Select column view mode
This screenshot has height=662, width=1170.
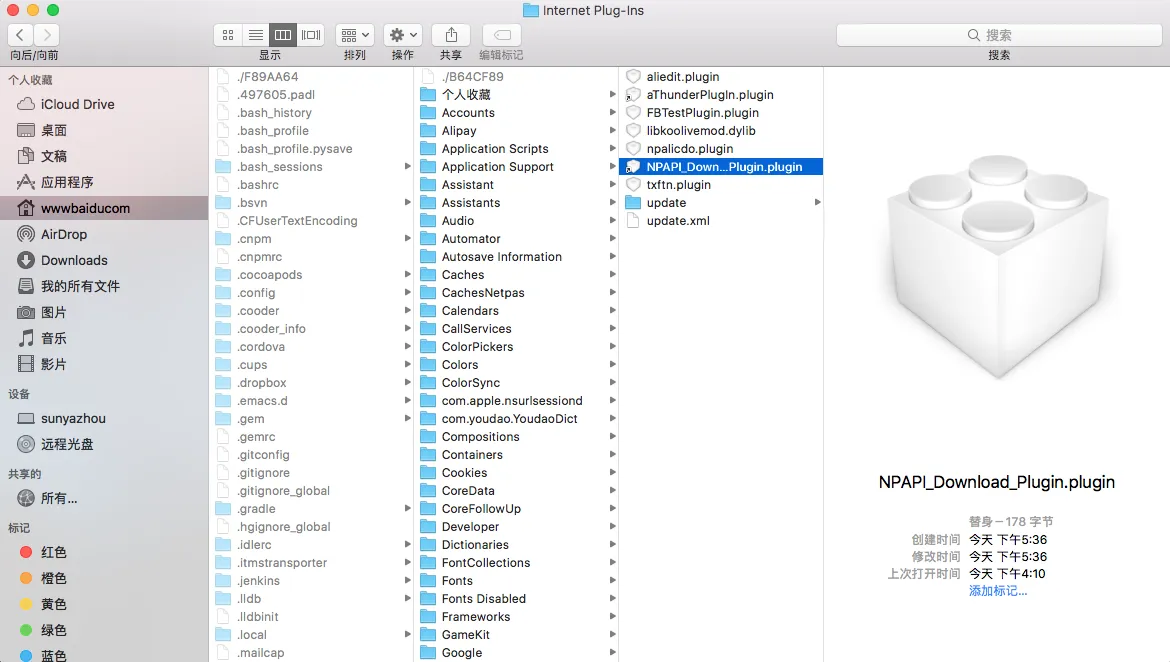(283, 35)
